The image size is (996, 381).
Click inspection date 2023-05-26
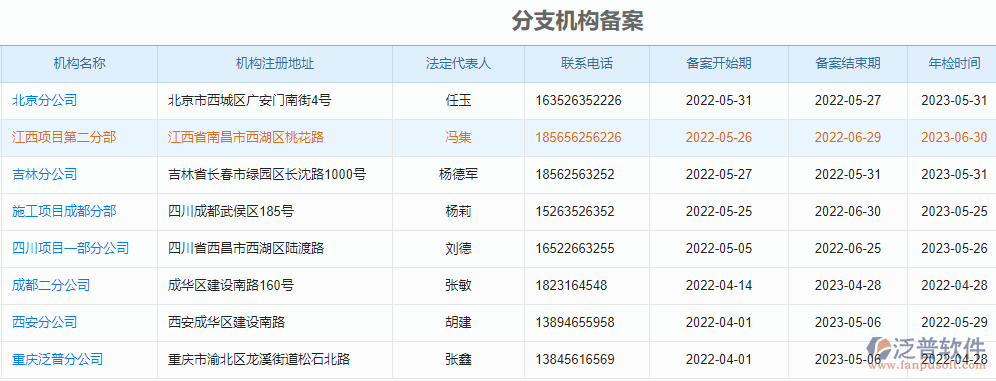tap(954, 248)
